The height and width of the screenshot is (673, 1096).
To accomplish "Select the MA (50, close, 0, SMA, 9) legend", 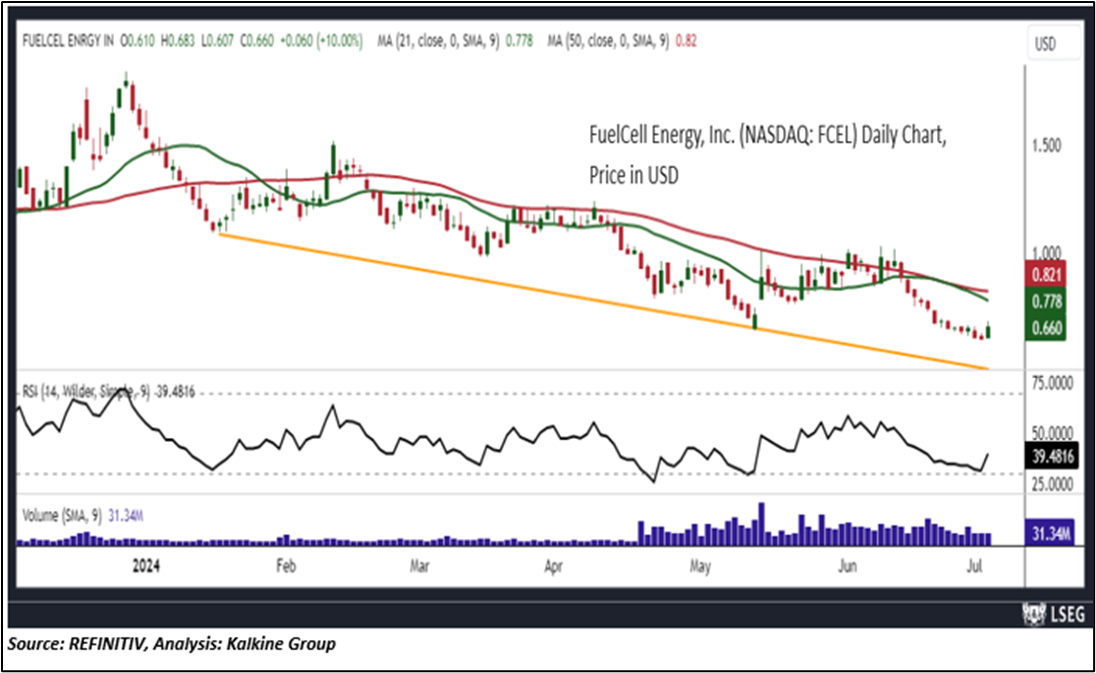I will [x=622, y=41].
